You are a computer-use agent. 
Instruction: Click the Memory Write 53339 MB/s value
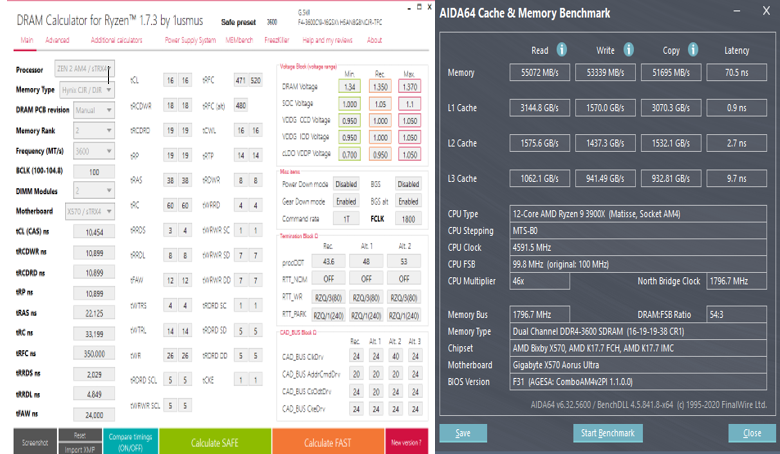coord(605,73)
